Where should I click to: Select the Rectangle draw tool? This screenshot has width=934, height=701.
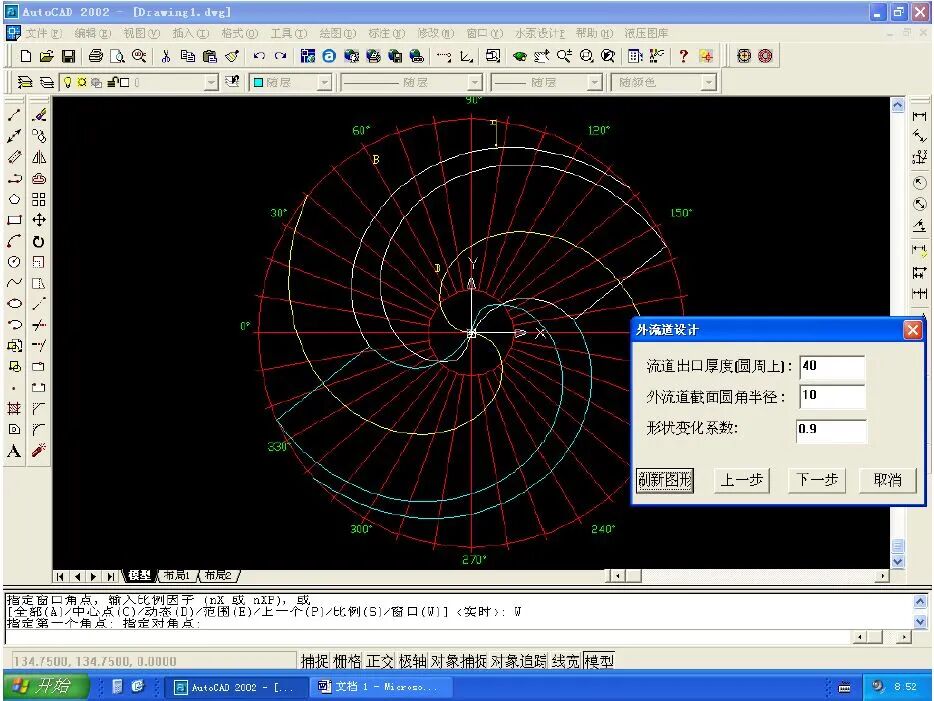(14, 220)
